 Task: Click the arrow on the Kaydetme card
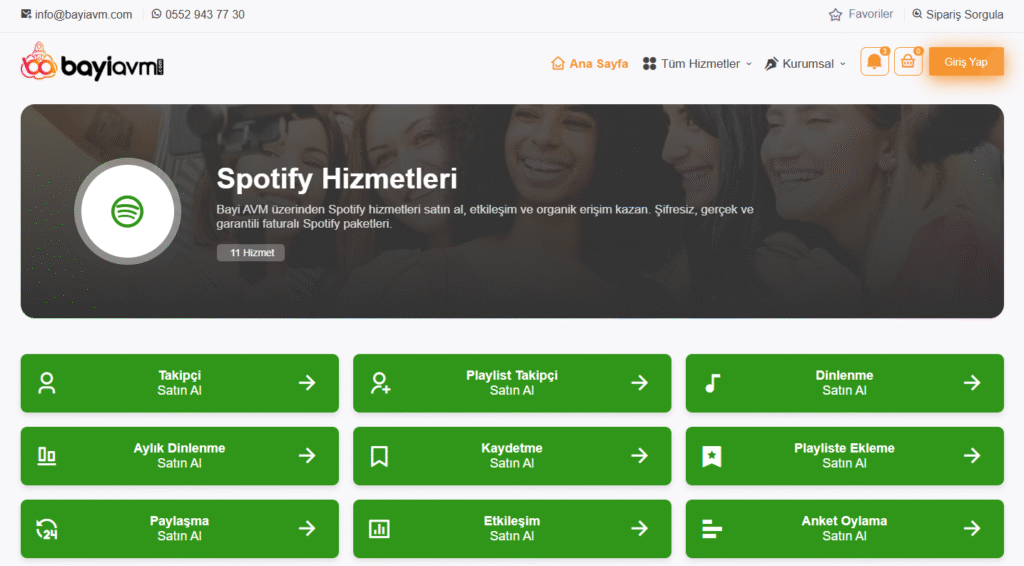639,456
